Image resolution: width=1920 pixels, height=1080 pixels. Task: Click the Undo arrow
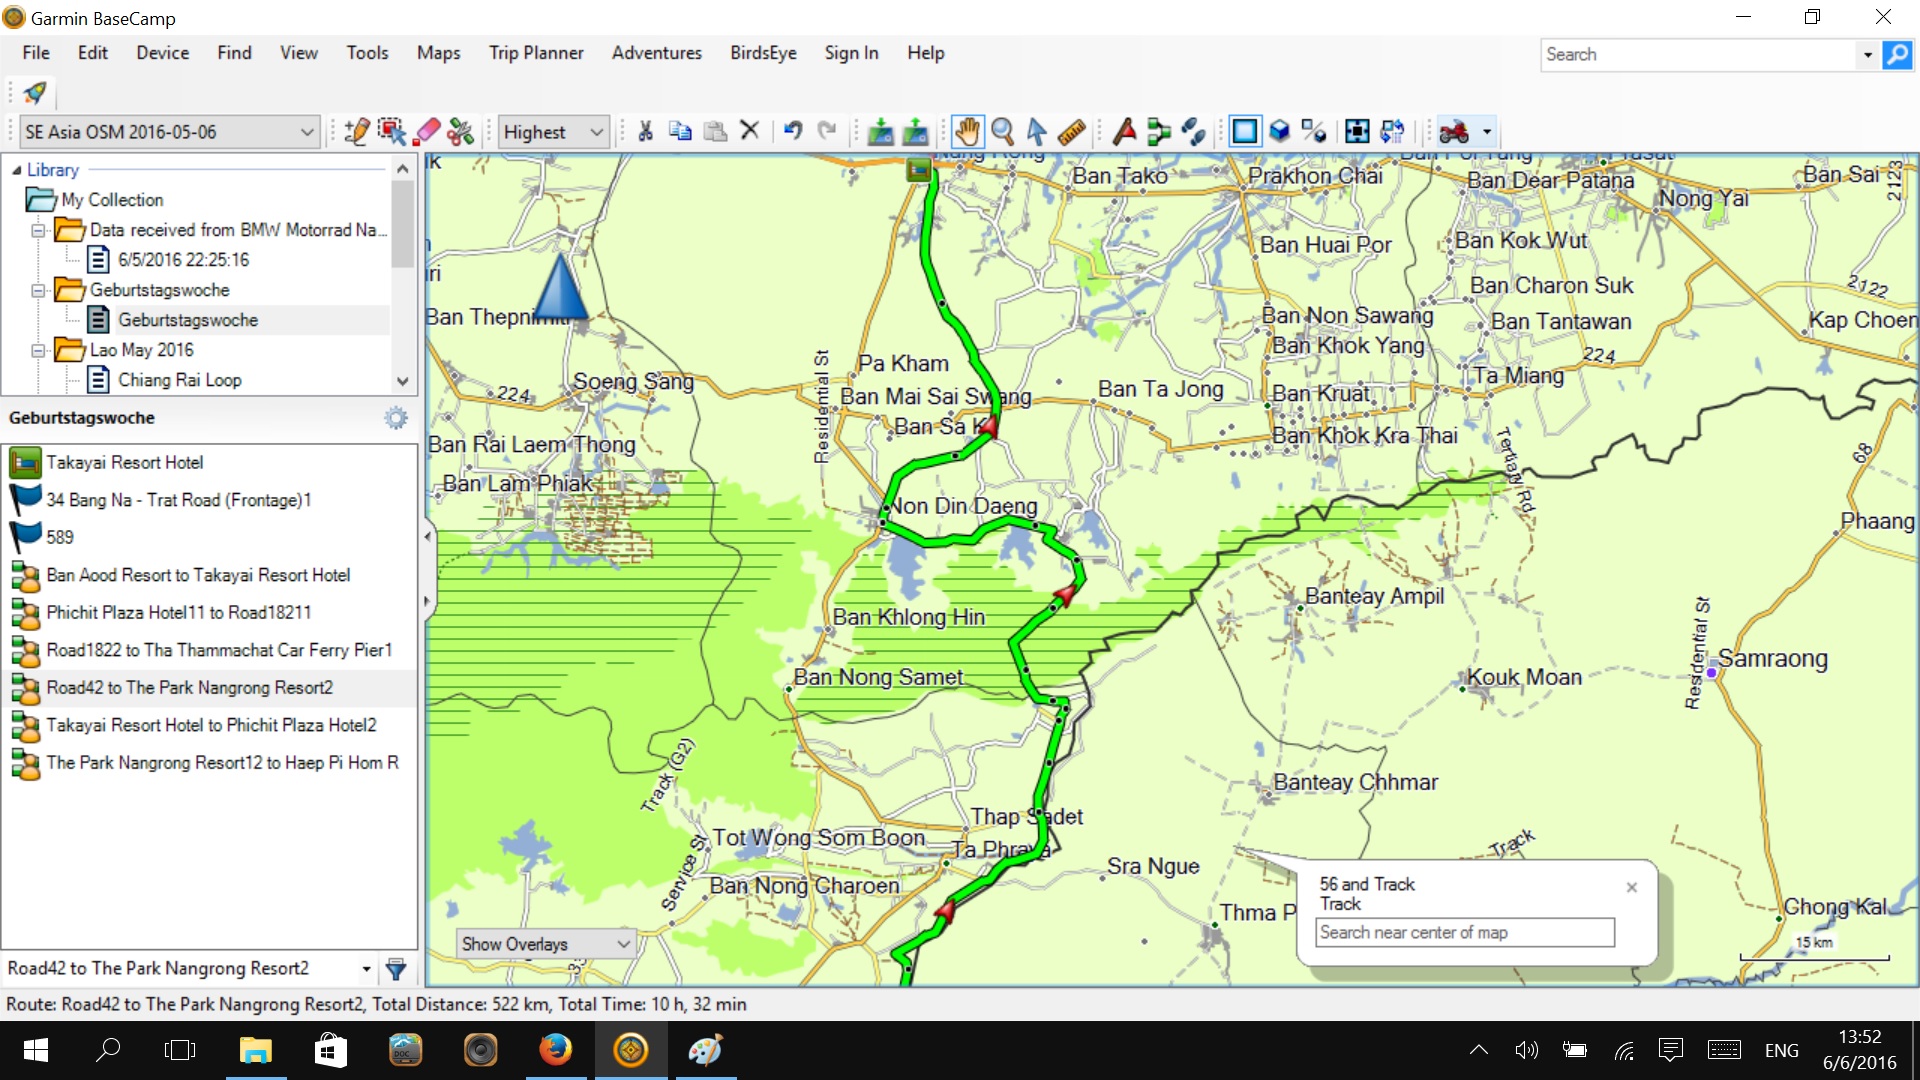[x=793, y=131]
